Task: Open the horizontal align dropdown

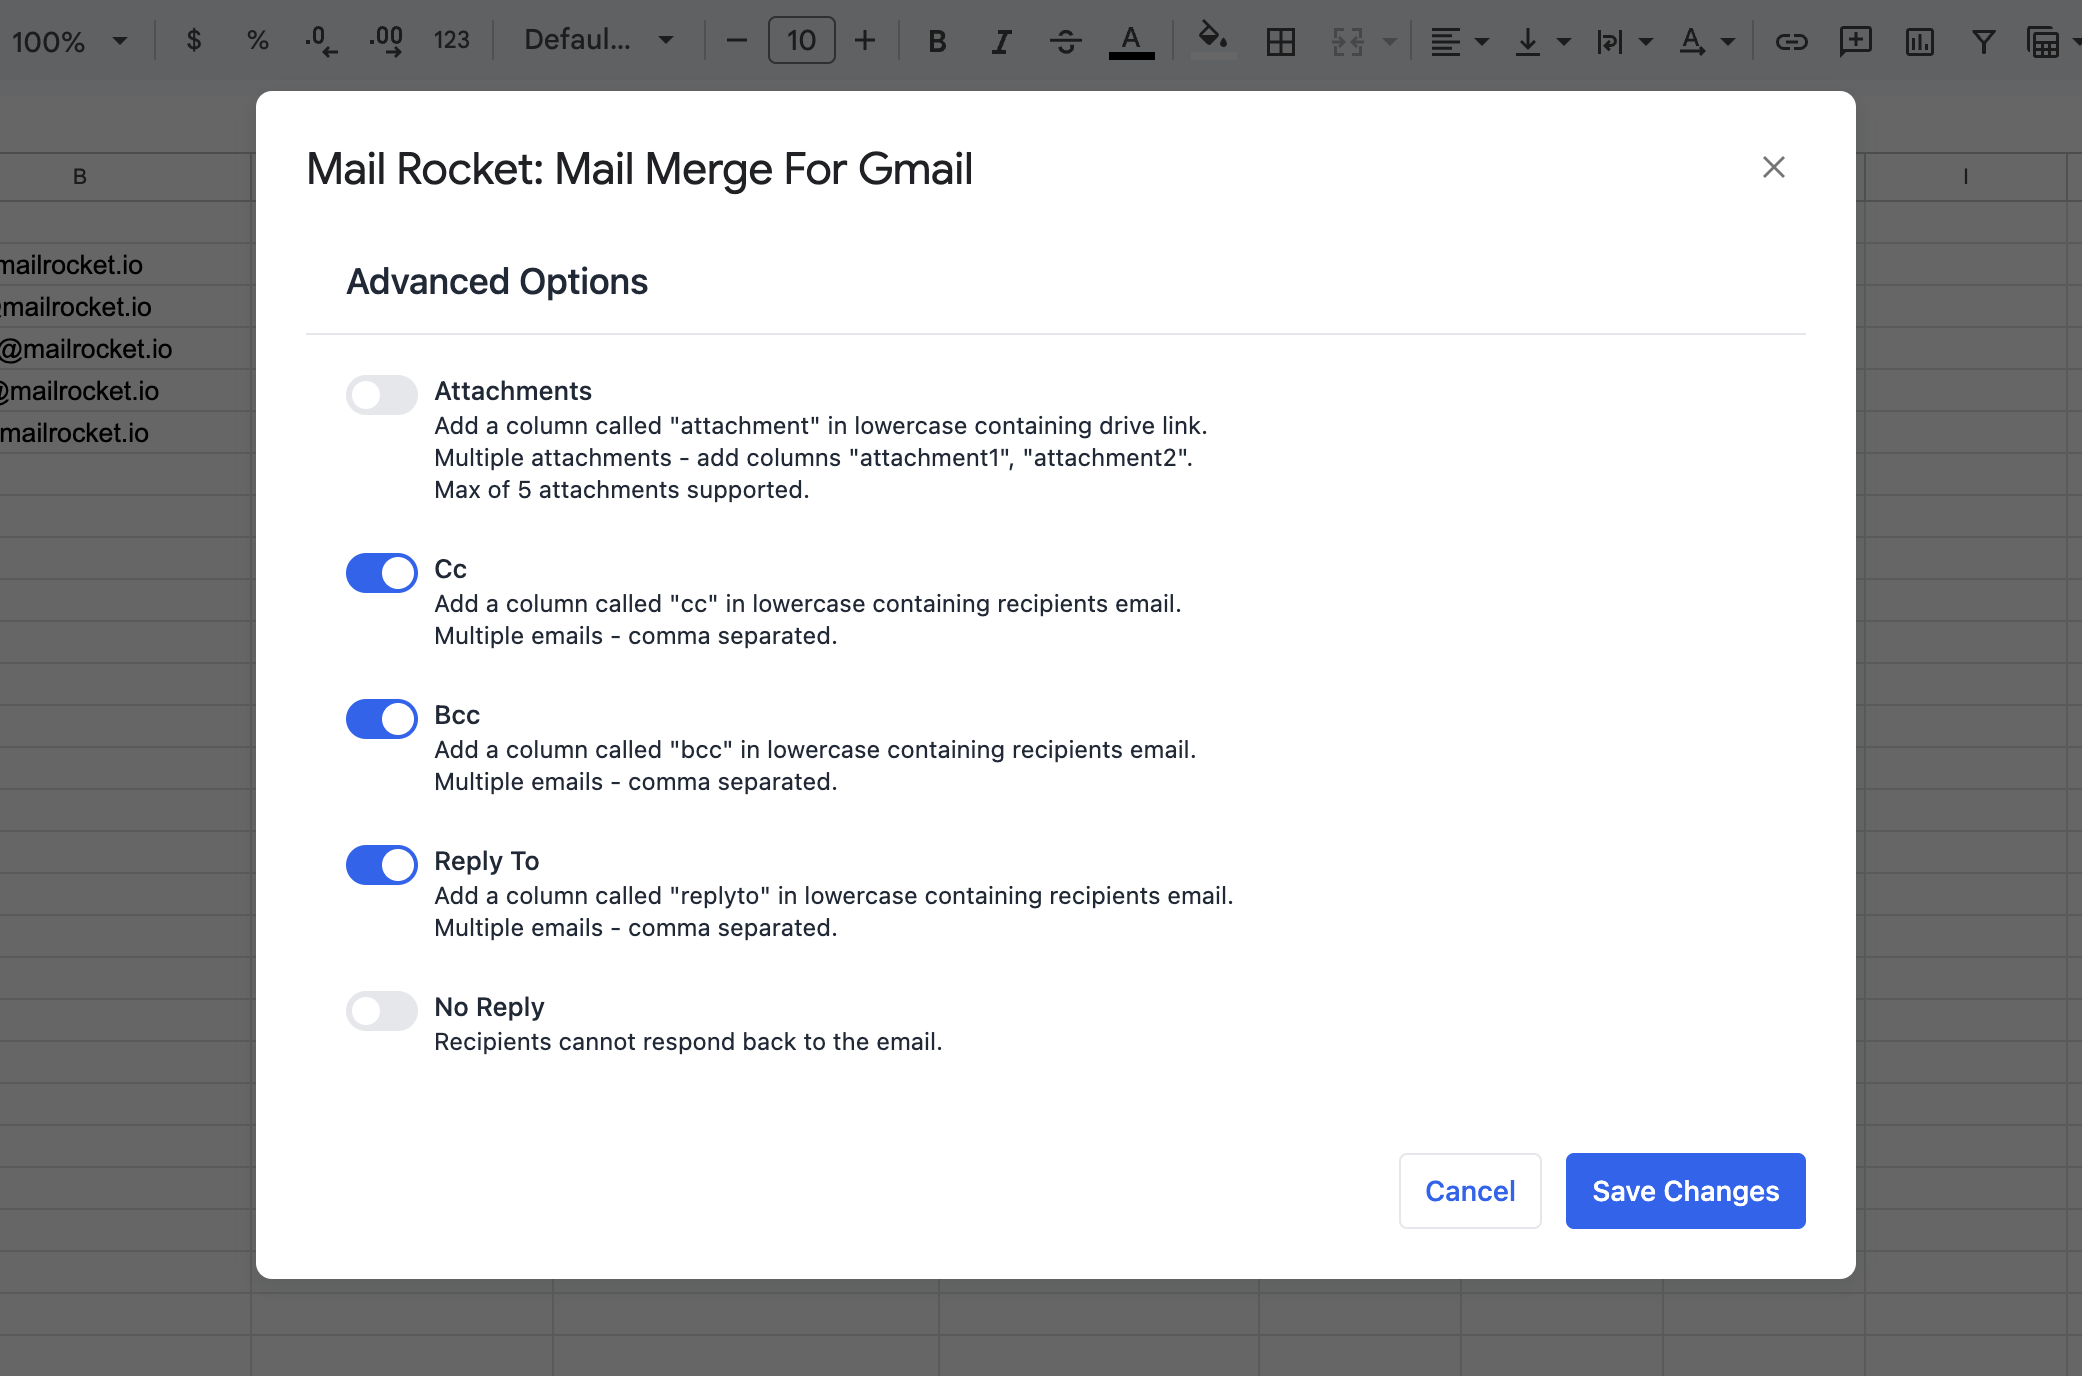Action: pos(1459,41)
